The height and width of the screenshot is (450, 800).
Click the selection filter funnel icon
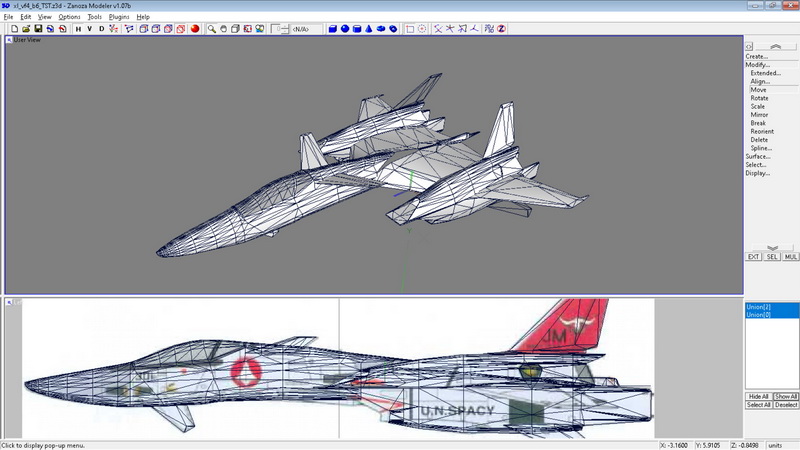(x=129, y=29)
